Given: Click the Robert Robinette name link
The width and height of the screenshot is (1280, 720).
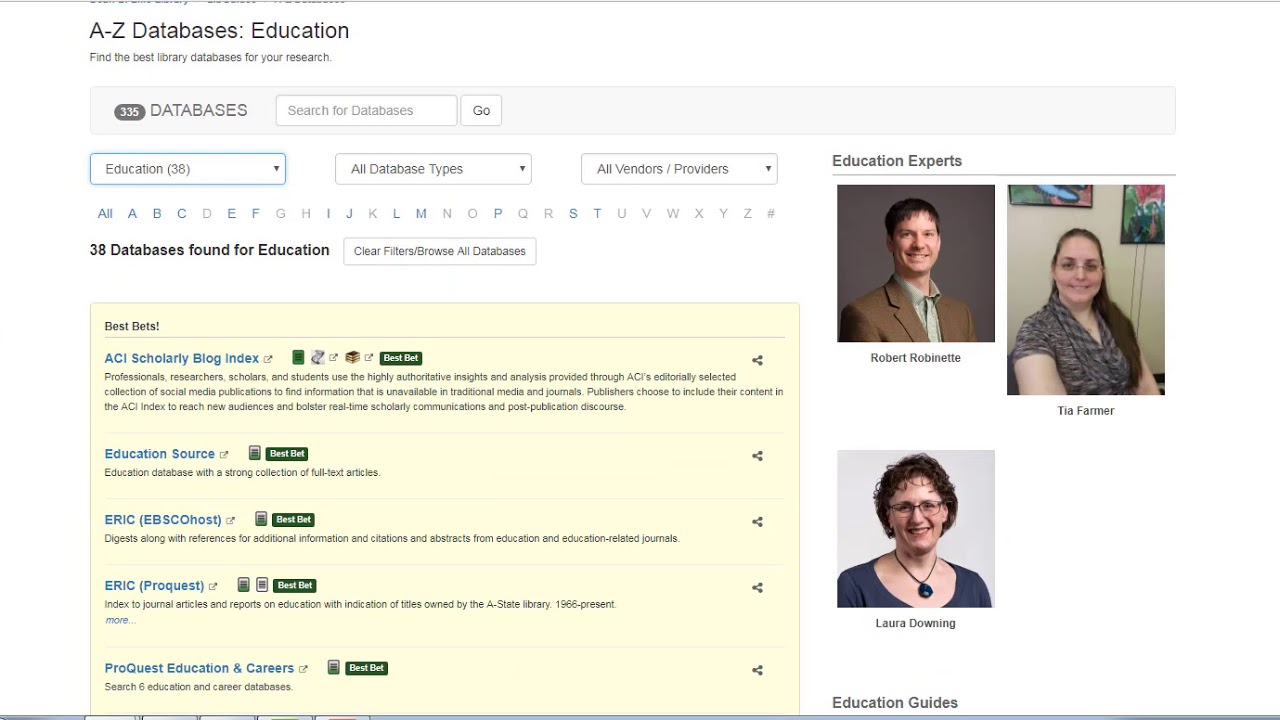Looking at the screenshot, I should coord(916,358).
